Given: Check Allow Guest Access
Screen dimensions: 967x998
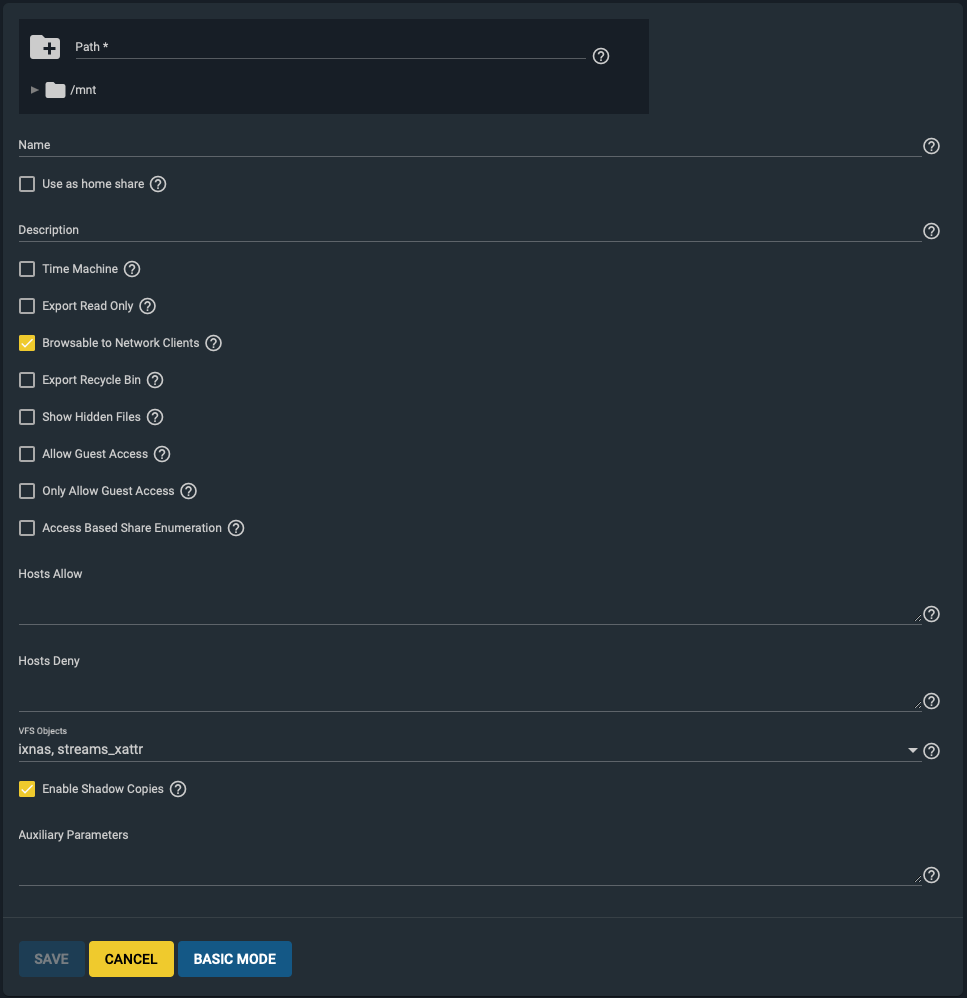Looking at the screenshot, I should tap(27, 454).
